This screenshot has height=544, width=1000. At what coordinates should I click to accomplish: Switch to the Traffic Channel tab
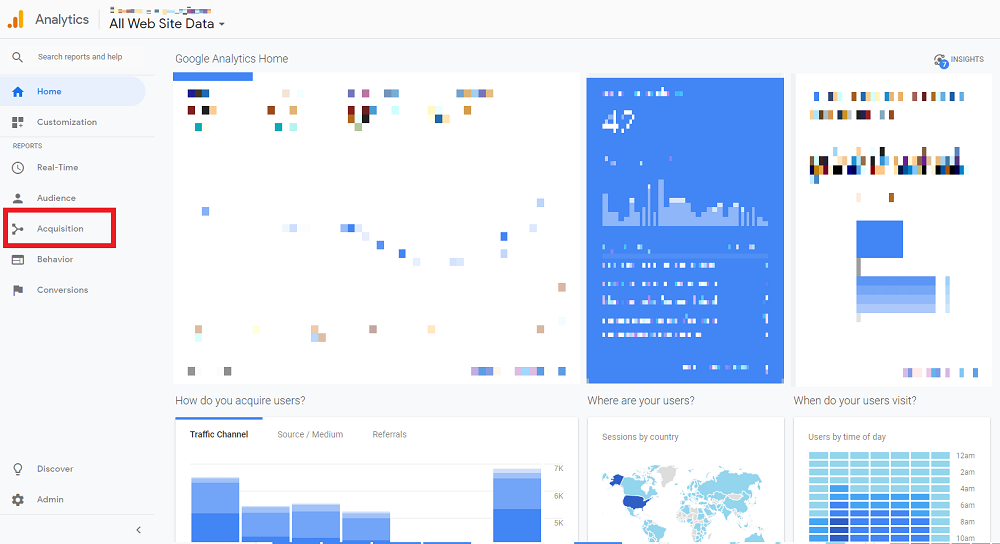pyautogui.click(x=219, y=434)
